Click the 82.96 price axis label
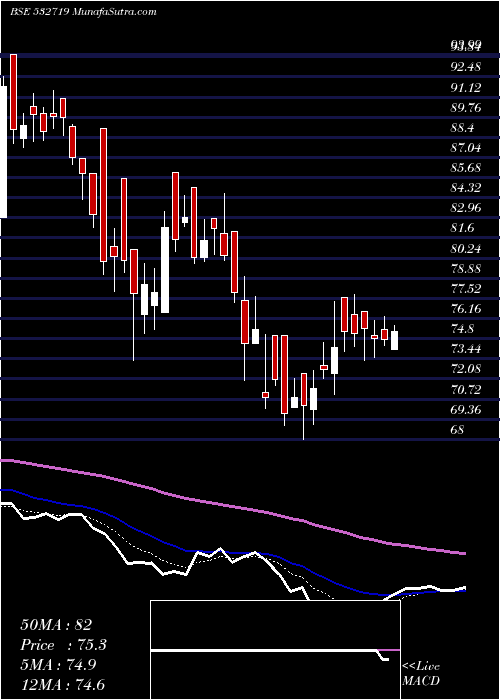 pos(467,208)
